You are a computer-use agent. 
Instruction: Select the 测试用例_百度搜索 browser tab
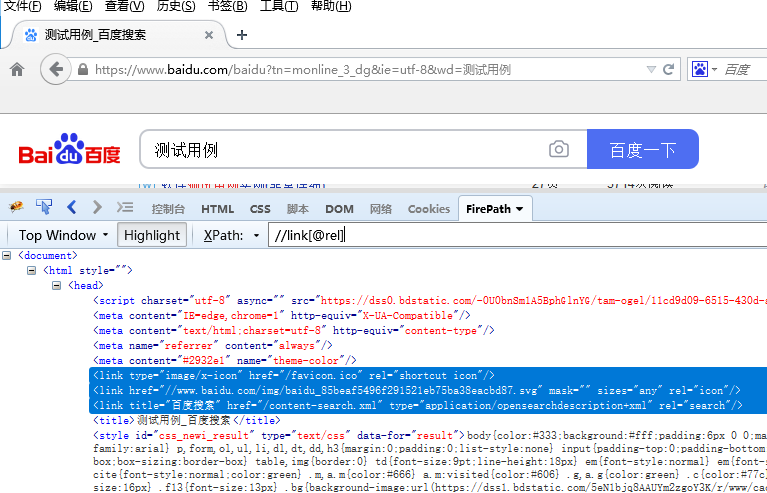point(117,35)
